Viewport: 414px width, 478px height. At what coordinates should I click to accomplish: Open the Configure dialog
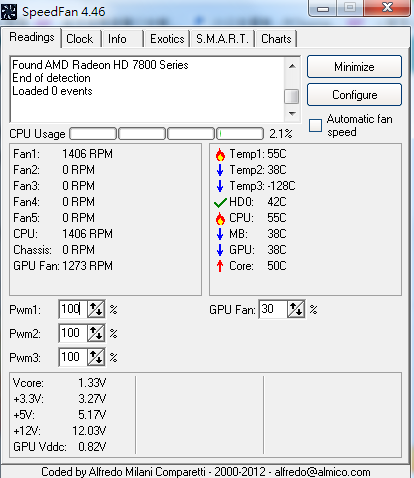point(354,95)
